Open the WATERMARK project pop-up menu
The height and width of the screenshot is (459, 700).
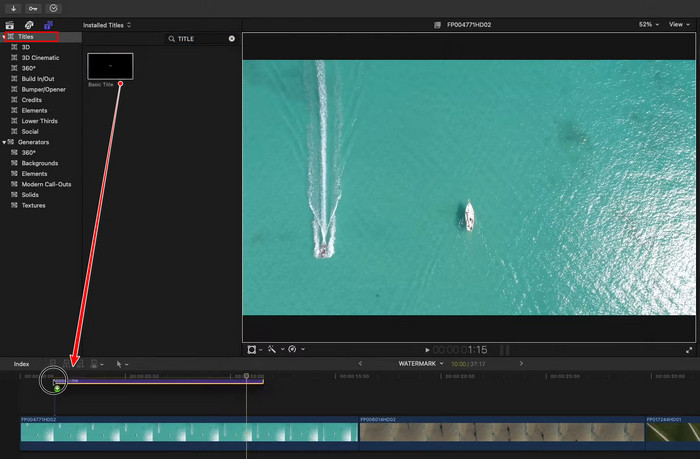coord(421,363)
